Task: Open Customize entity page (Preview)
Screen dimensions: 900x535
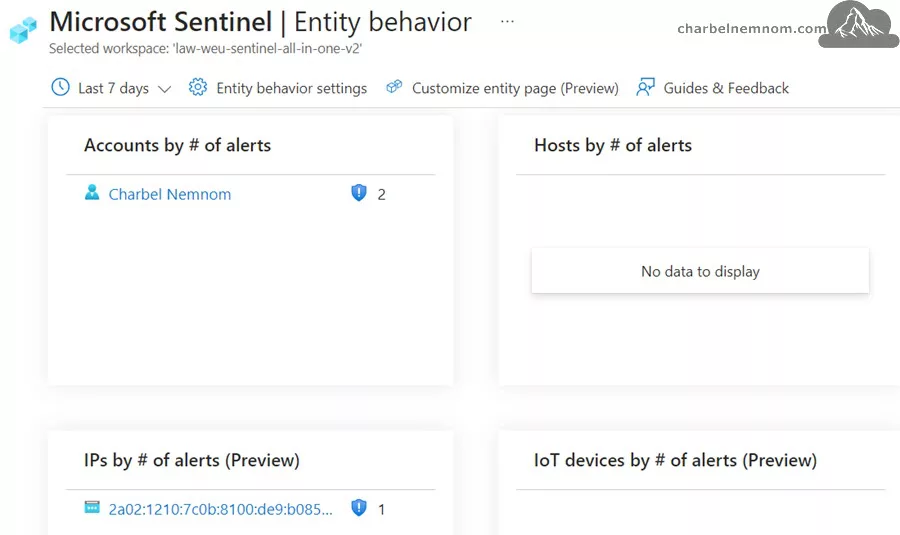Action: [x=515, y=88]
